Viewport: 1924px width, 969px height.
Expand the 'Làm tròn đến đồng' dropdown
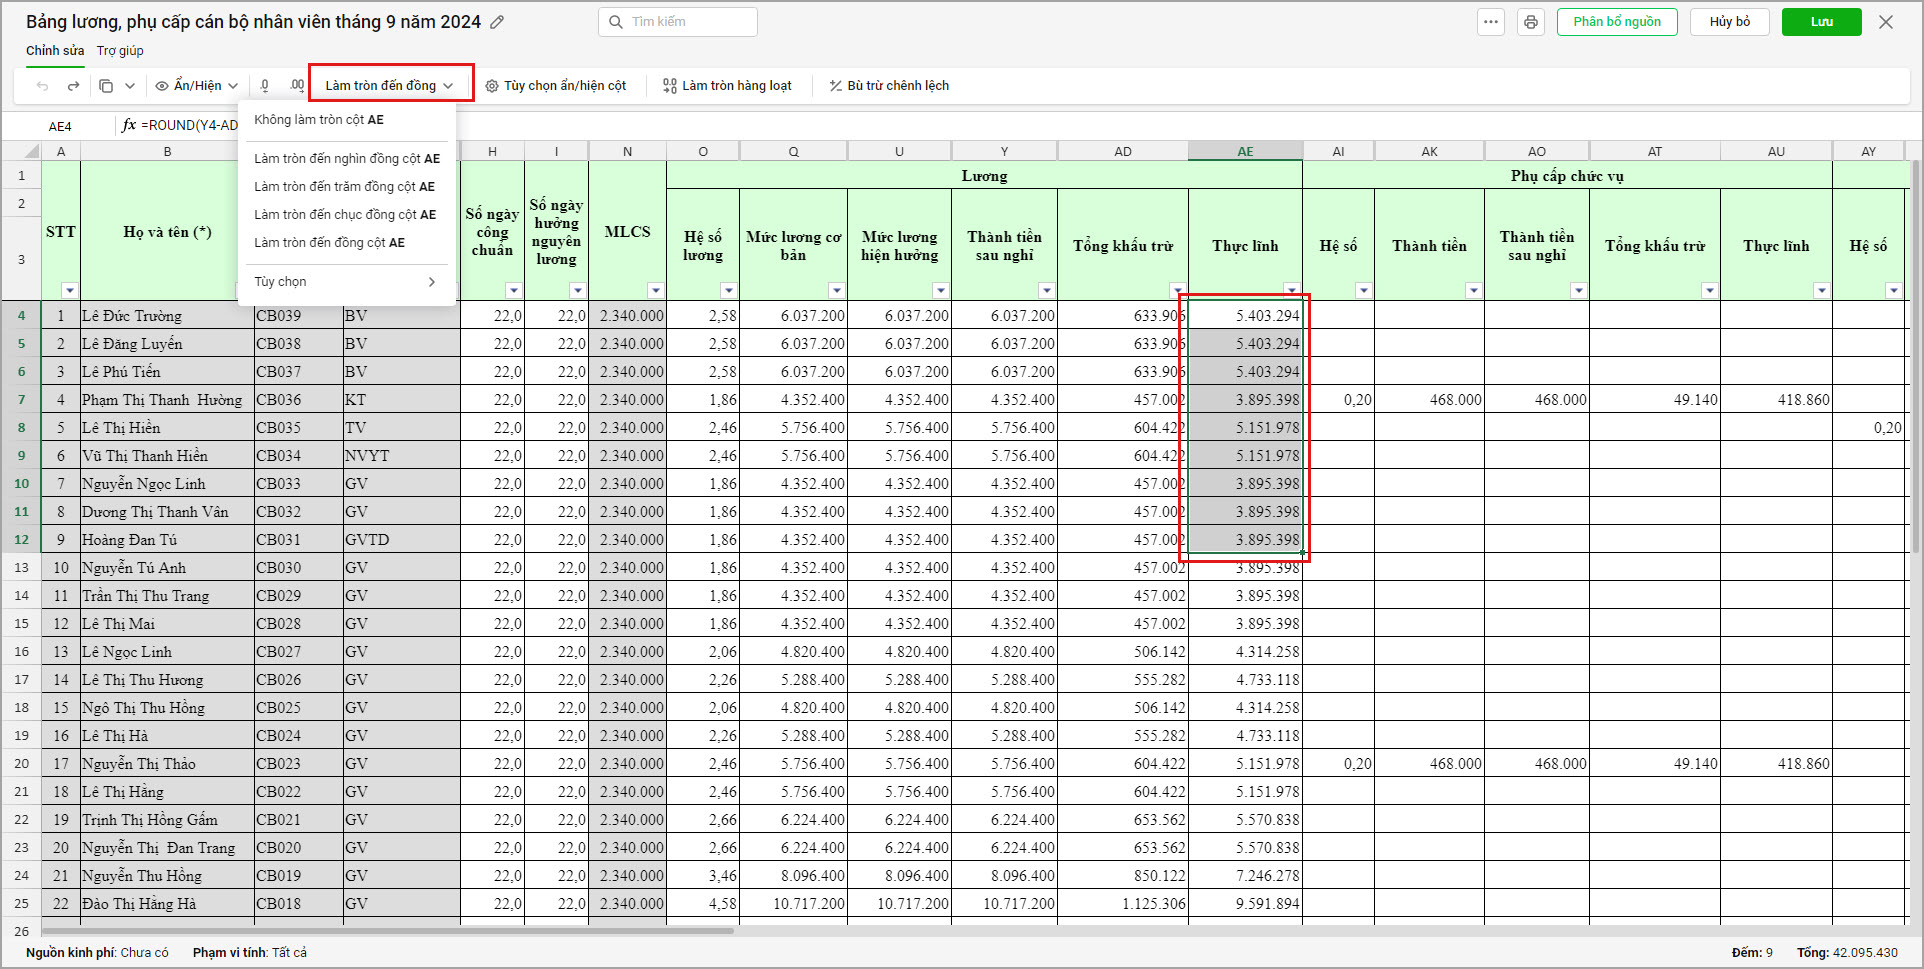390,85
